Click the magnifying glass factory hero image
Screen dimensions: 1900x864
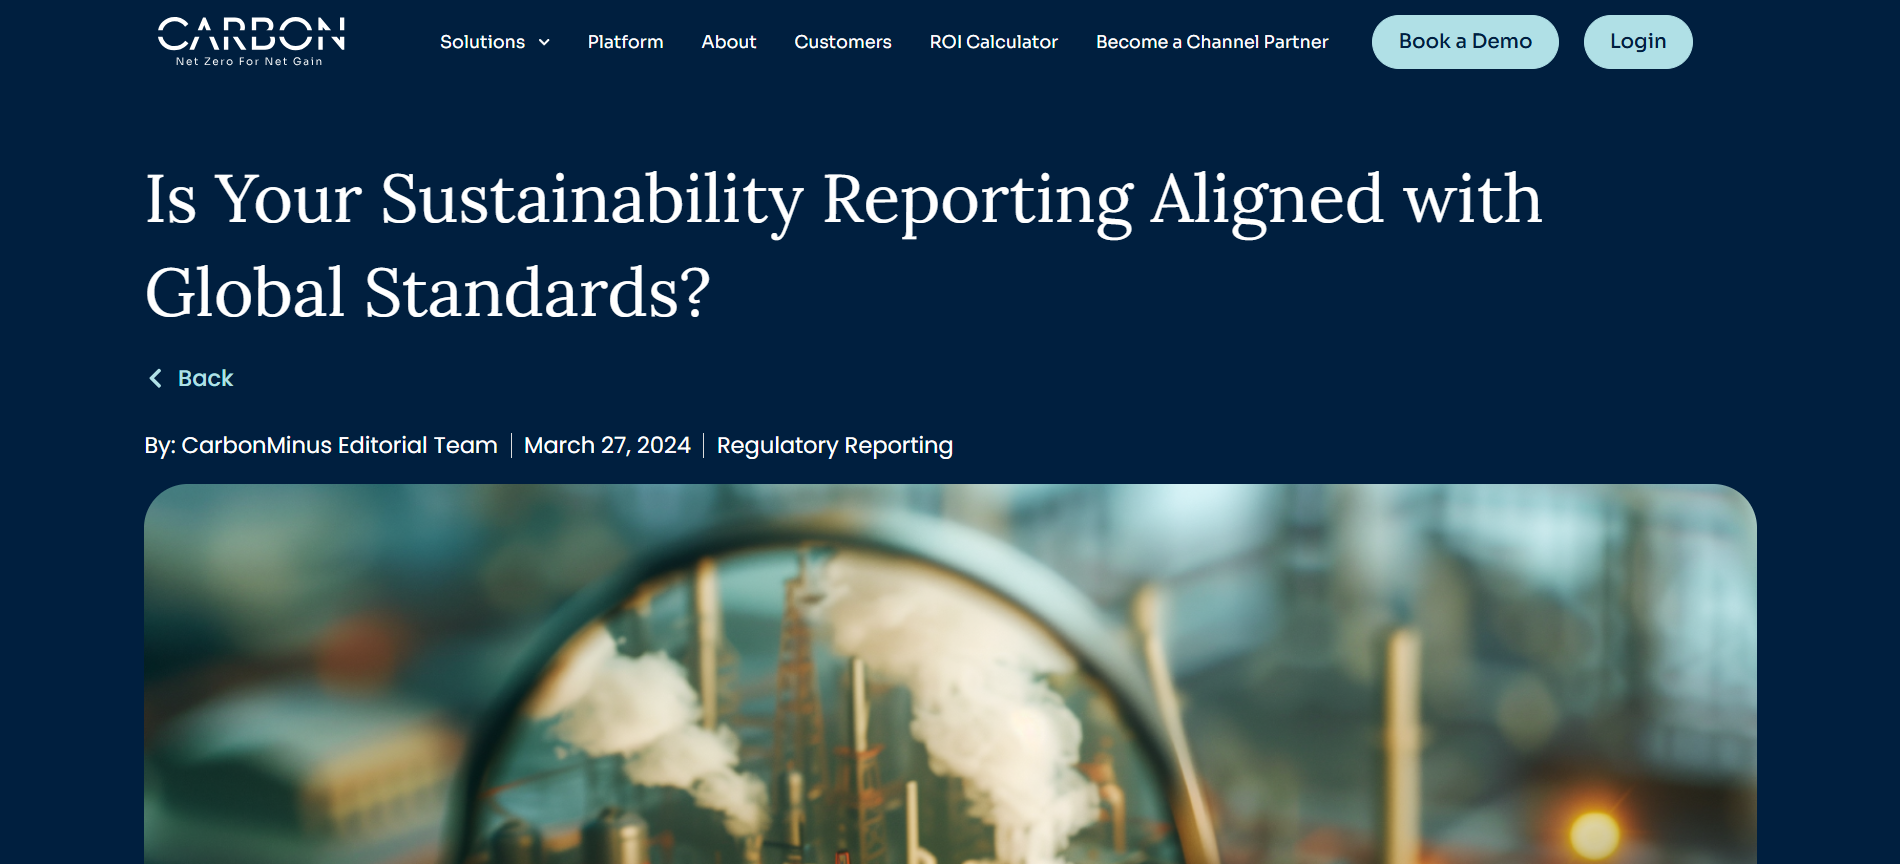(950, 674)
